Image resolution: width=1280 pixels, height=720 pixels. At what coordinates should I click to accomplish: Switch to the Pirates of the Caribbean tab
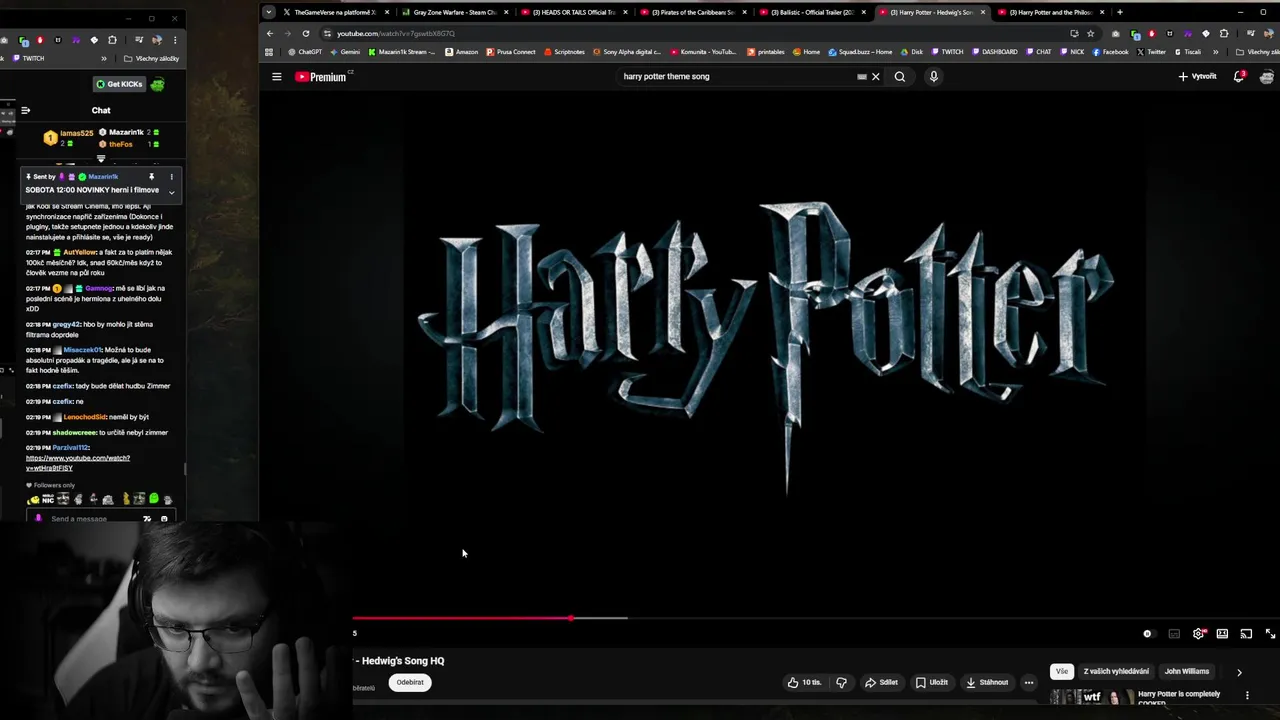[x=693, y=12]
